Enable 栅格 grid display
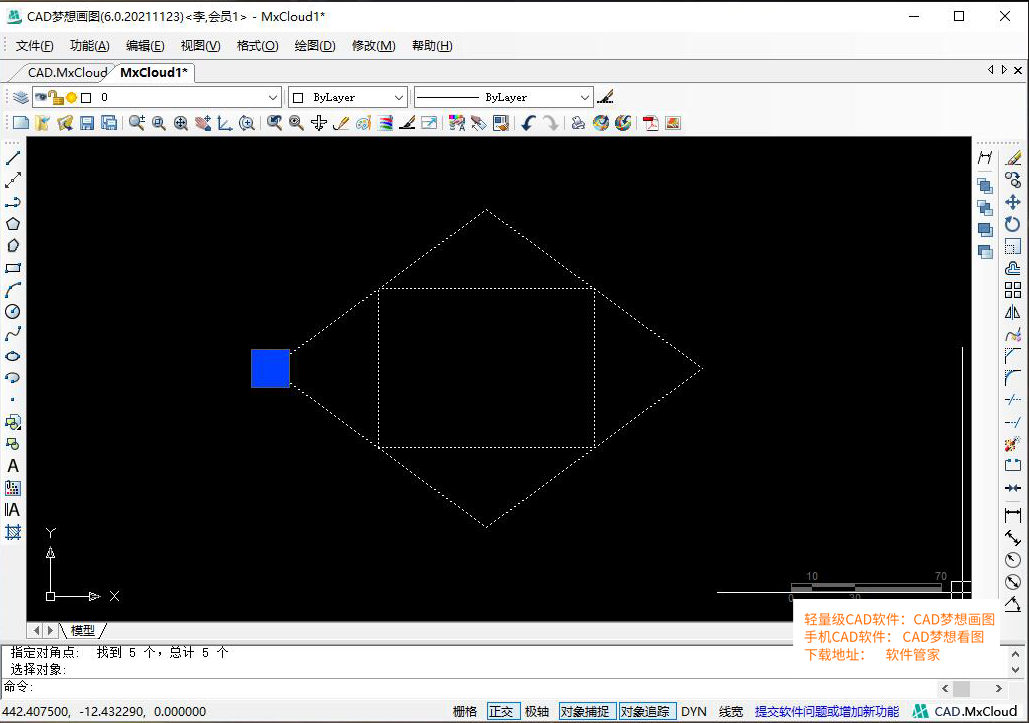The image size is (1029, 723). tap(464, 711)
